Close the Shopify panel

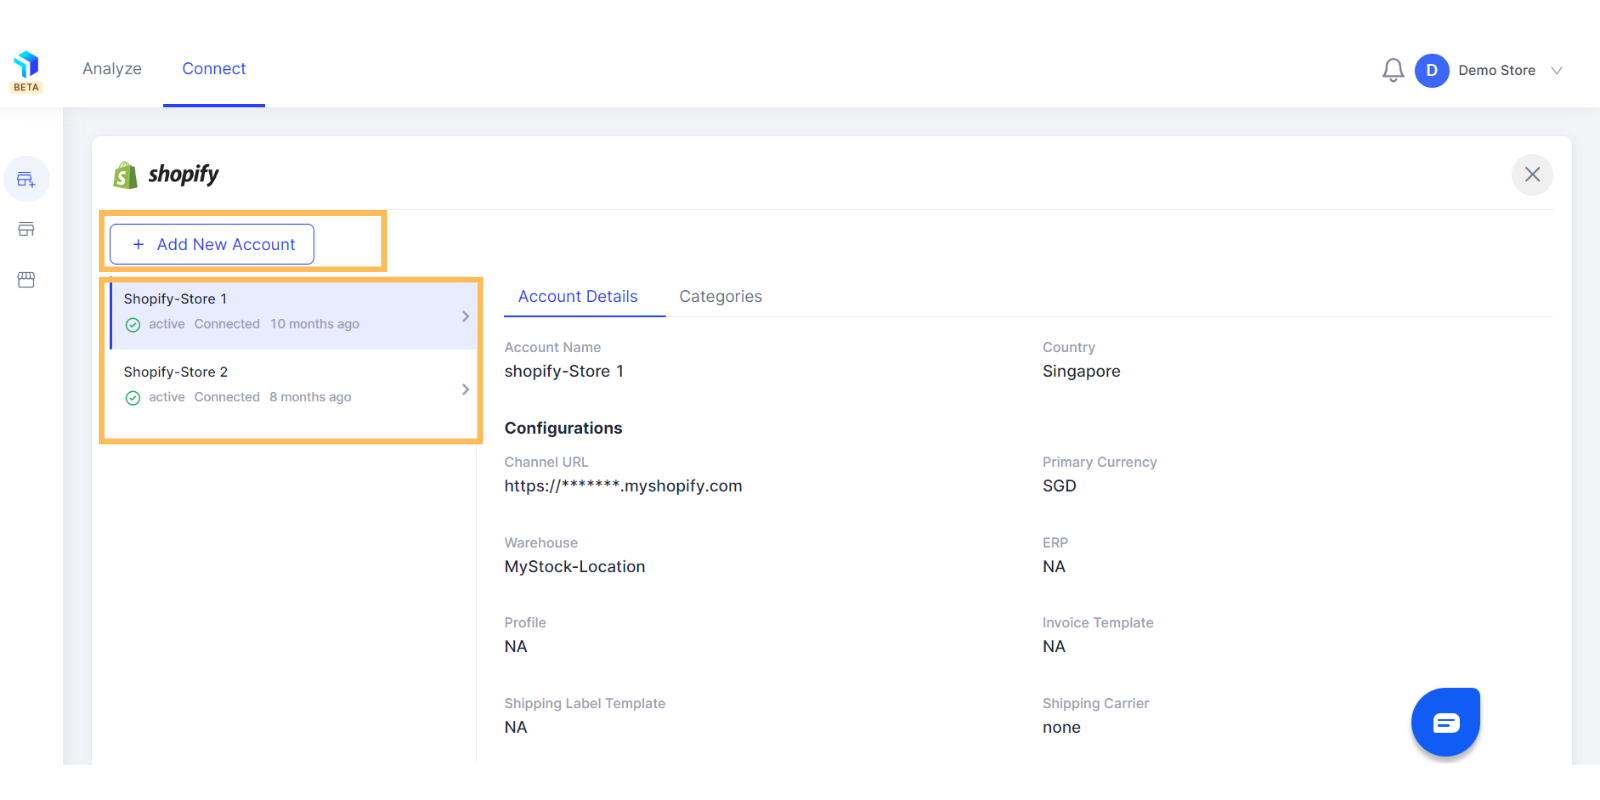coord(1532,174)
